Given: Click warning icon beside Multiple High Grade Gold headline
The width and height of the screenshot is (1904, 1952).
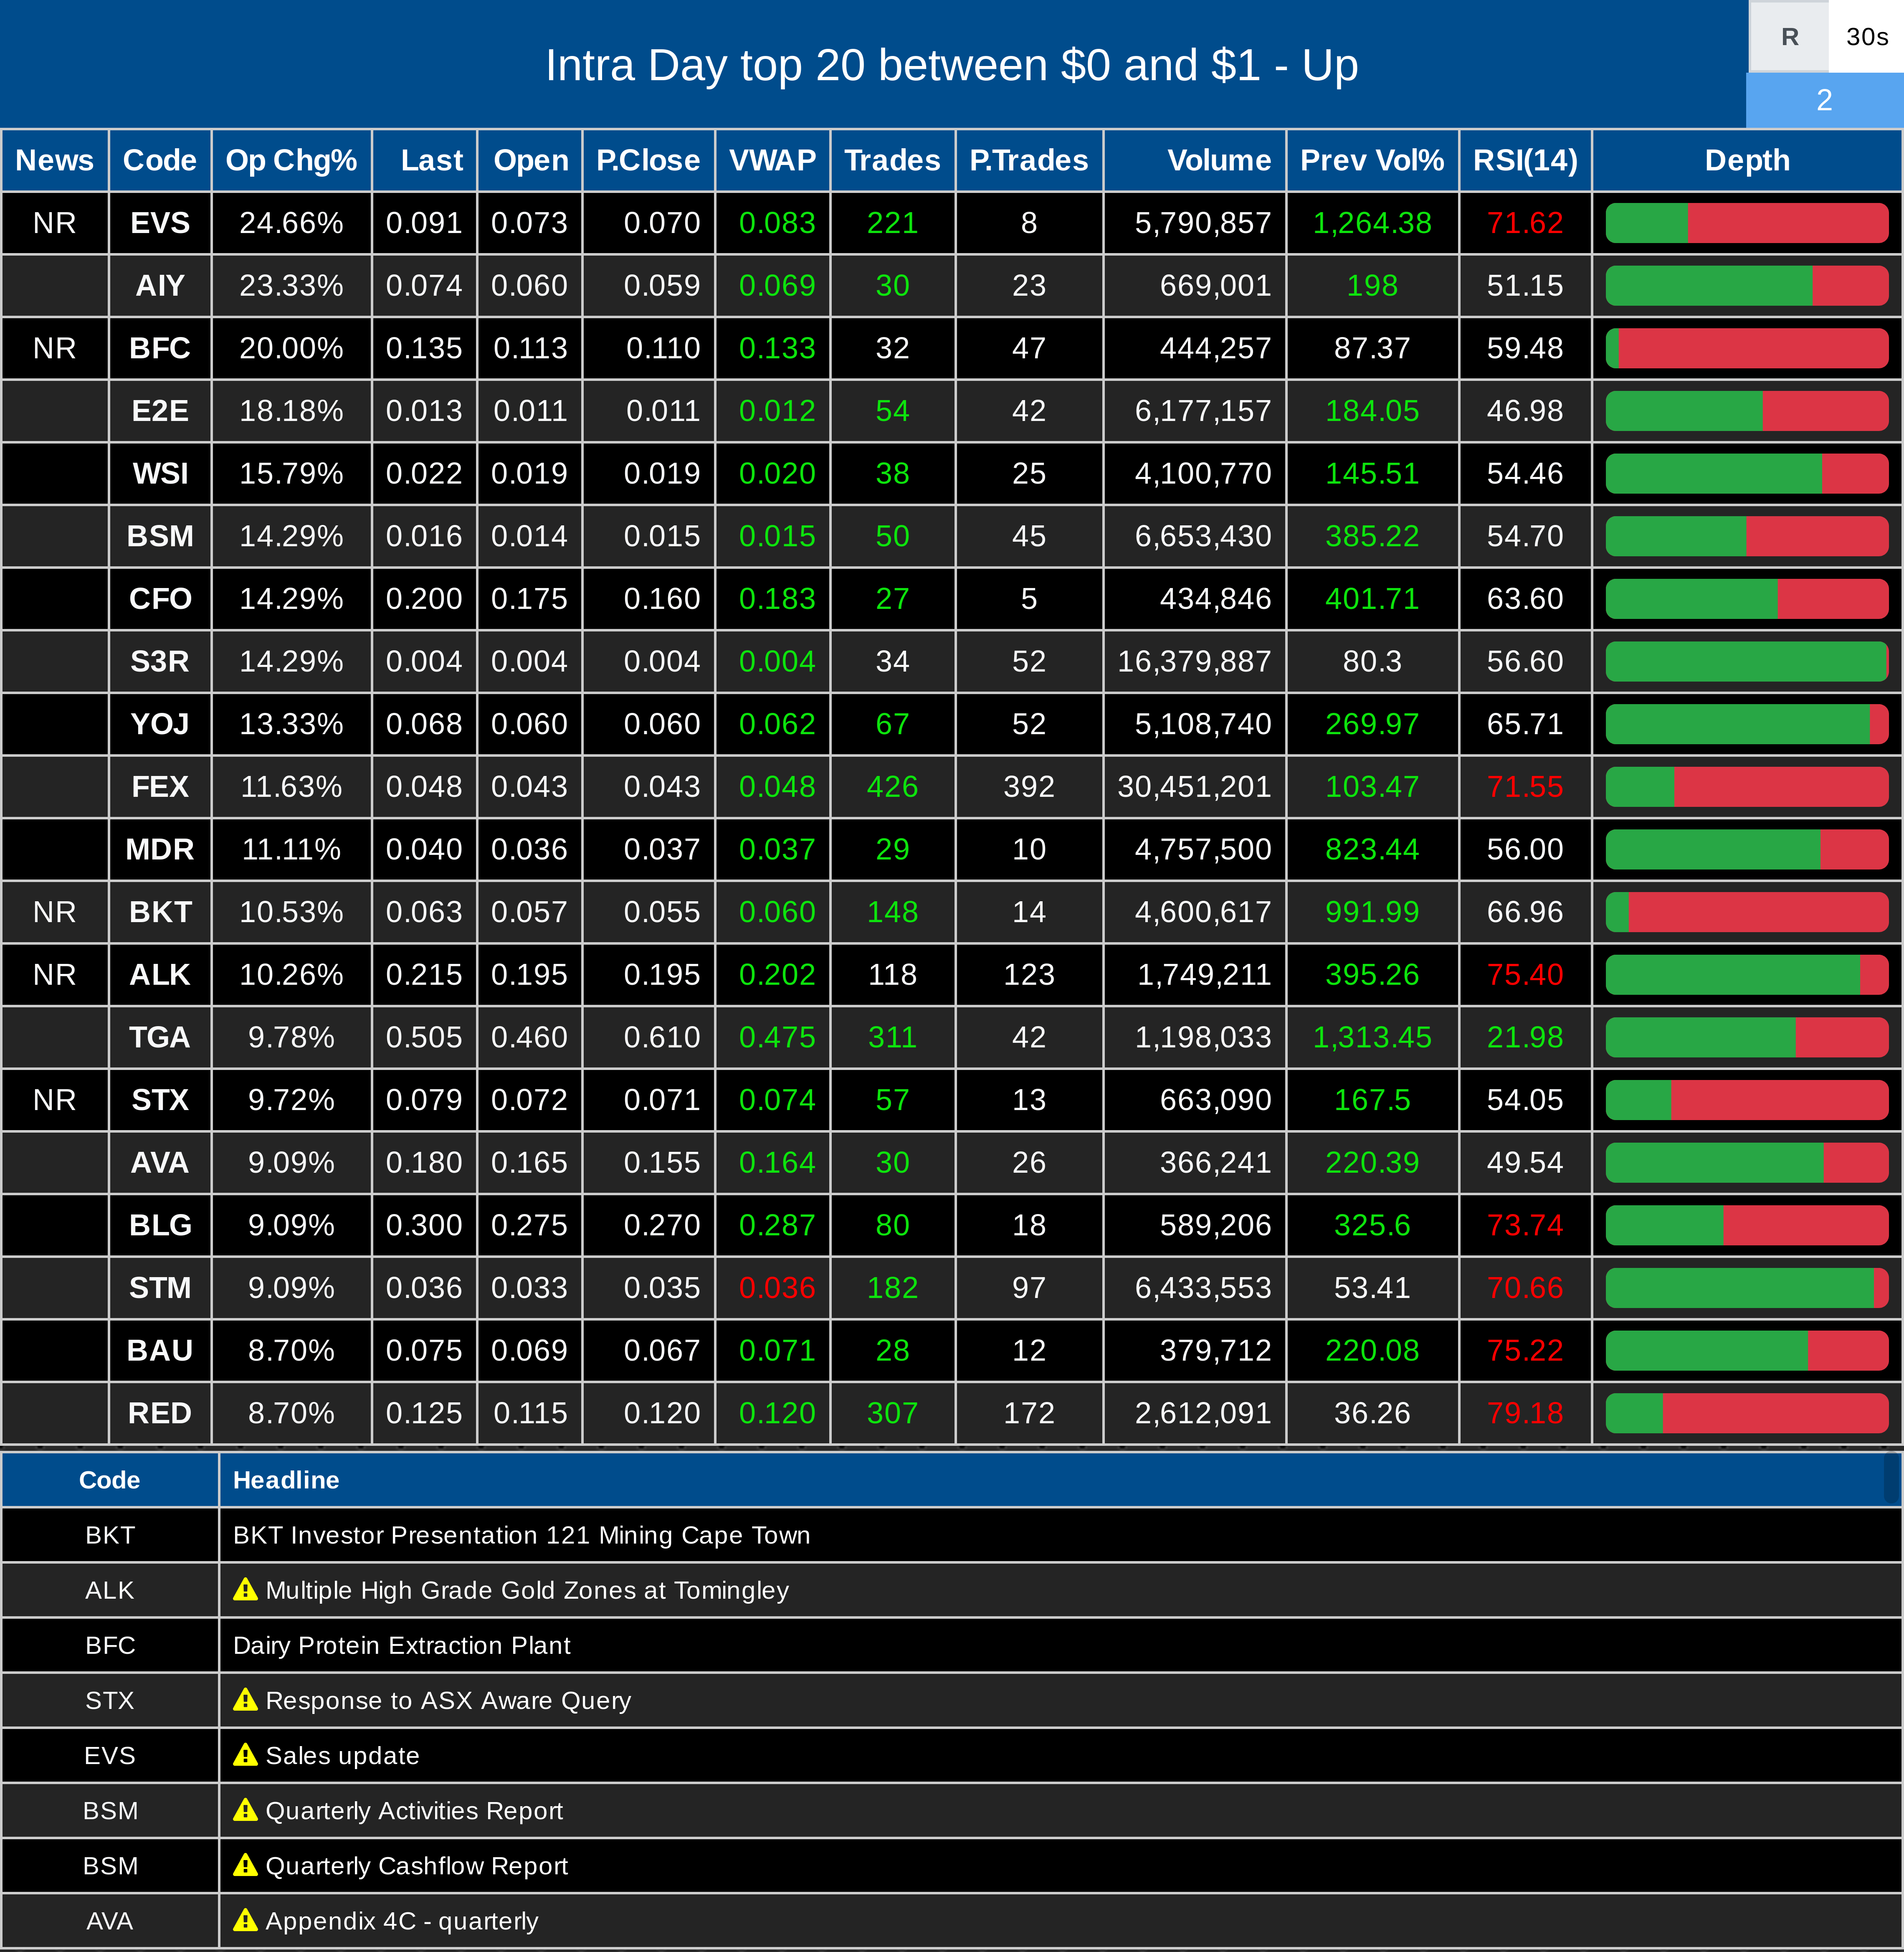Looking at the screenshot, I should coord(245,1590).
